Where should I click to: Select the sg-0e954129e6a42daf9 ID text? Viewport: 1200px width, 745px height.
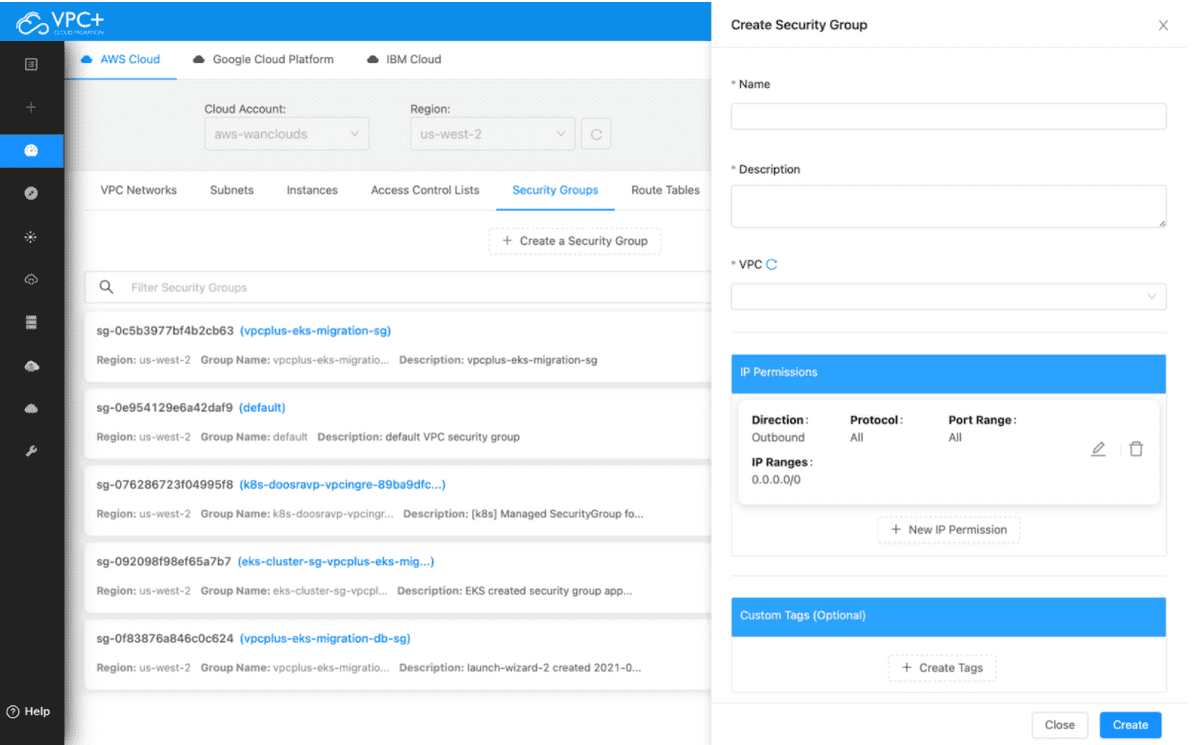point(164,408)
